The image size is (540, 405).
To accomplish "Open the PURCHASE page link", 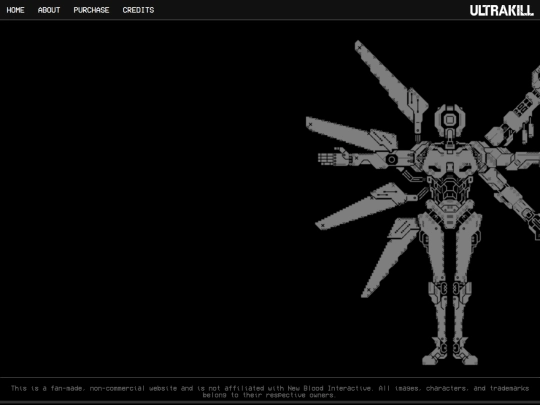I will pyautogui.click(x=91, y=10).
